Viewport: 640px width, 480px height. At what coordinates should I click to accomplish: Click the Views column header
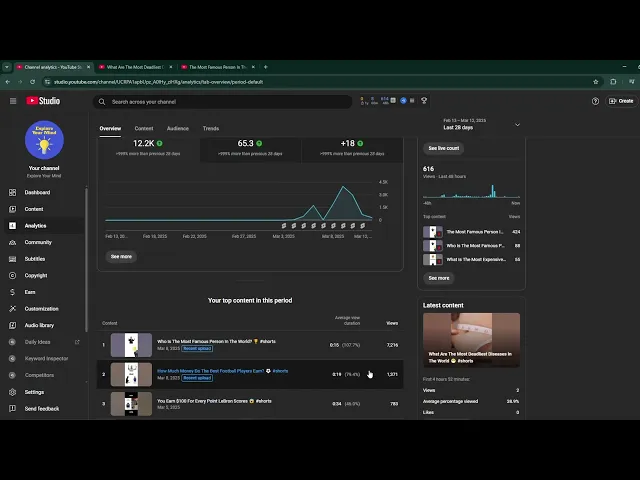point(392,323)
